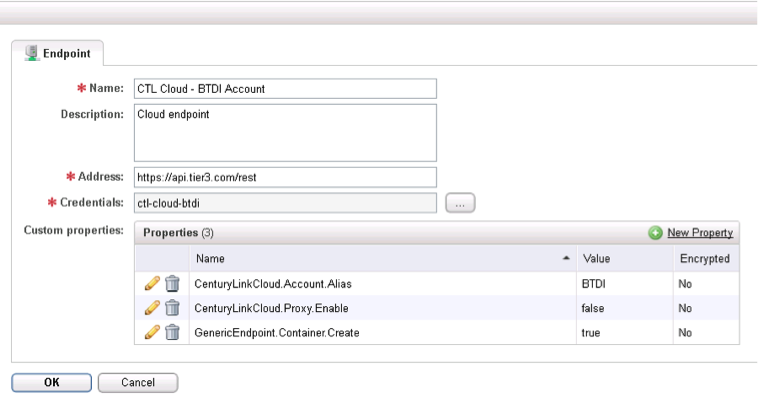This screenshot has width=758, height=400.
Task: Select the Endpoint tab
Action: pos(58,53)
